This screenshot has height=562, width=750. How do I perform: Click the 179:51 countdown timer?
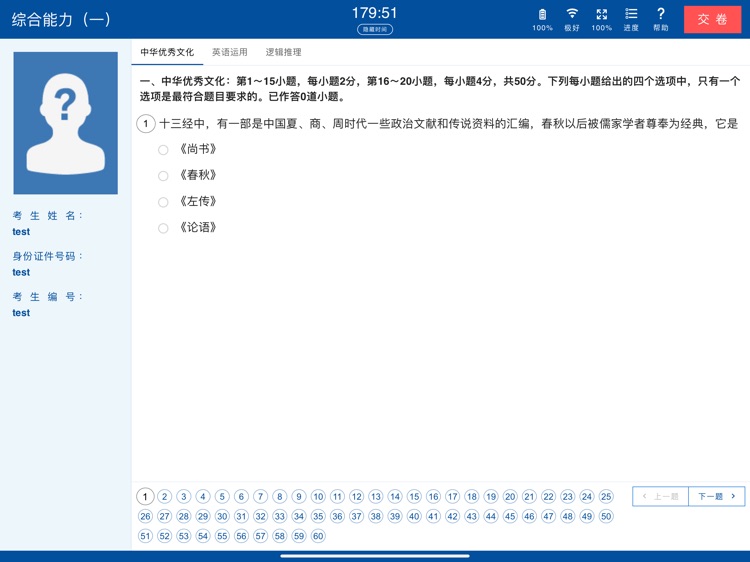375,13
